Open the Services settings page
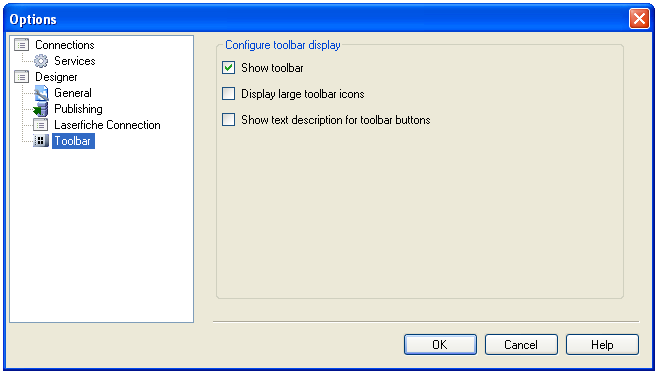Screen dimensions: 659x374 coord(75,61)
